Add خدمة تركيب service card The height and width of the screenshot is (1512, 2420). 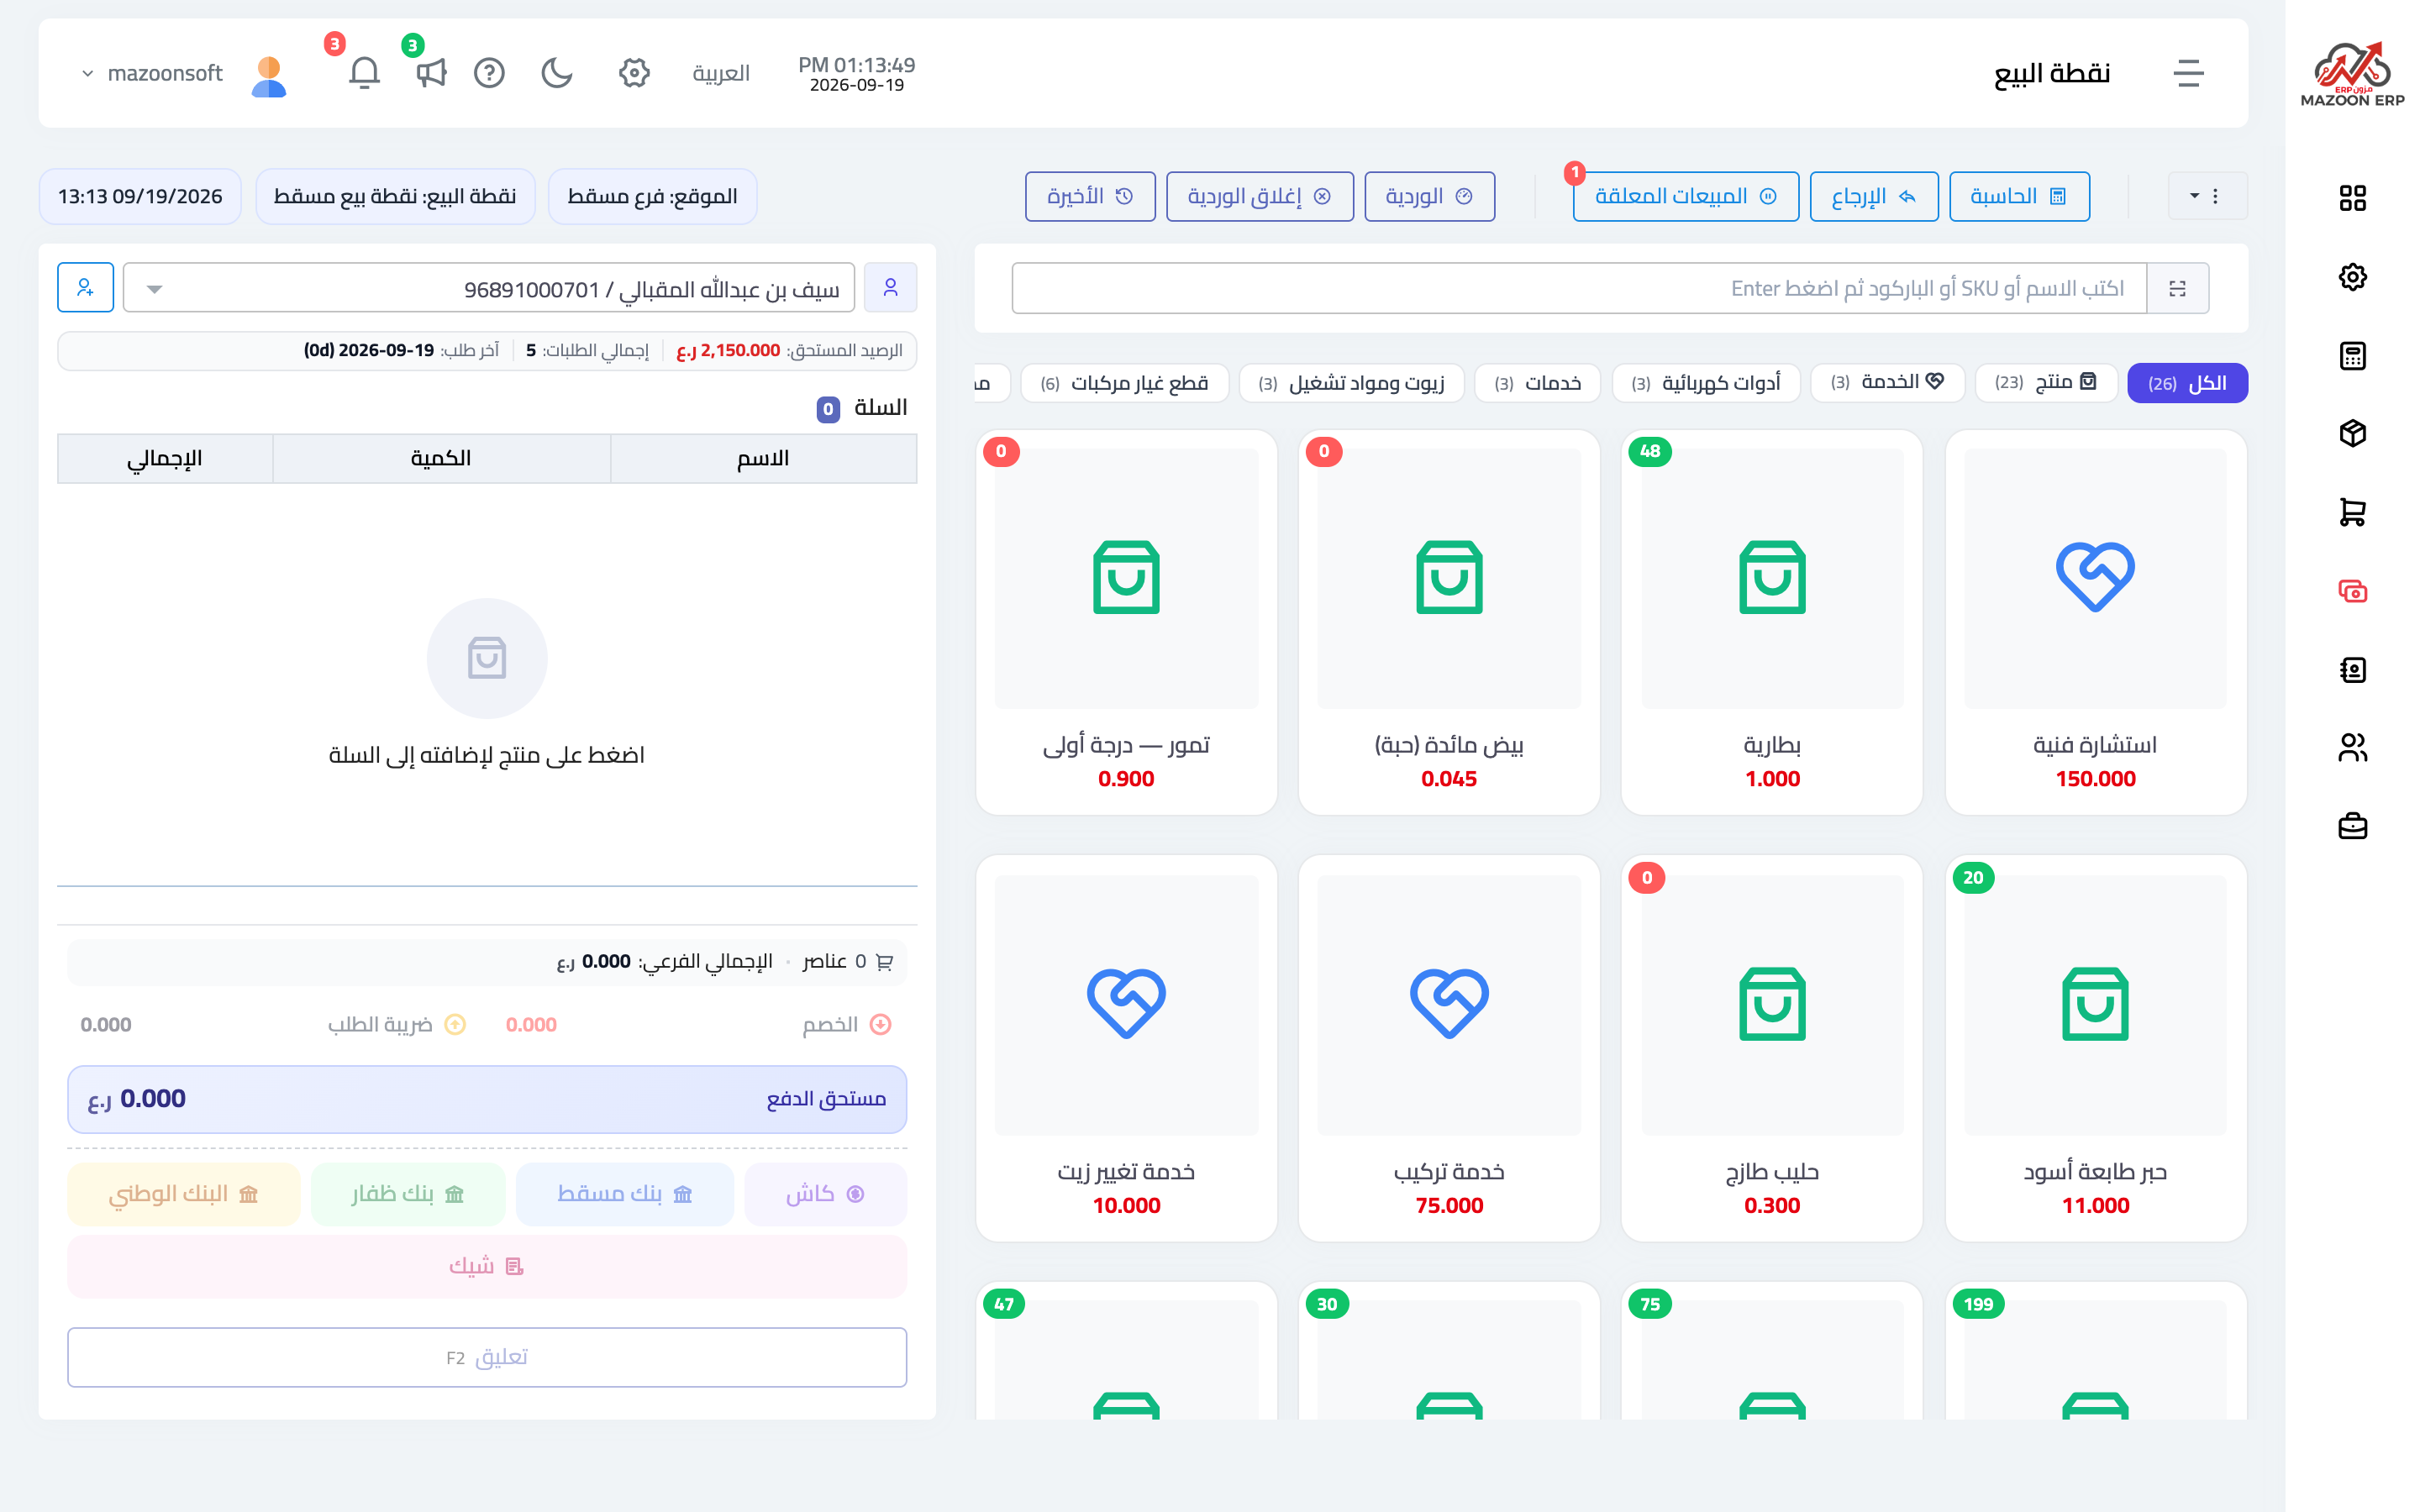1449,1048
